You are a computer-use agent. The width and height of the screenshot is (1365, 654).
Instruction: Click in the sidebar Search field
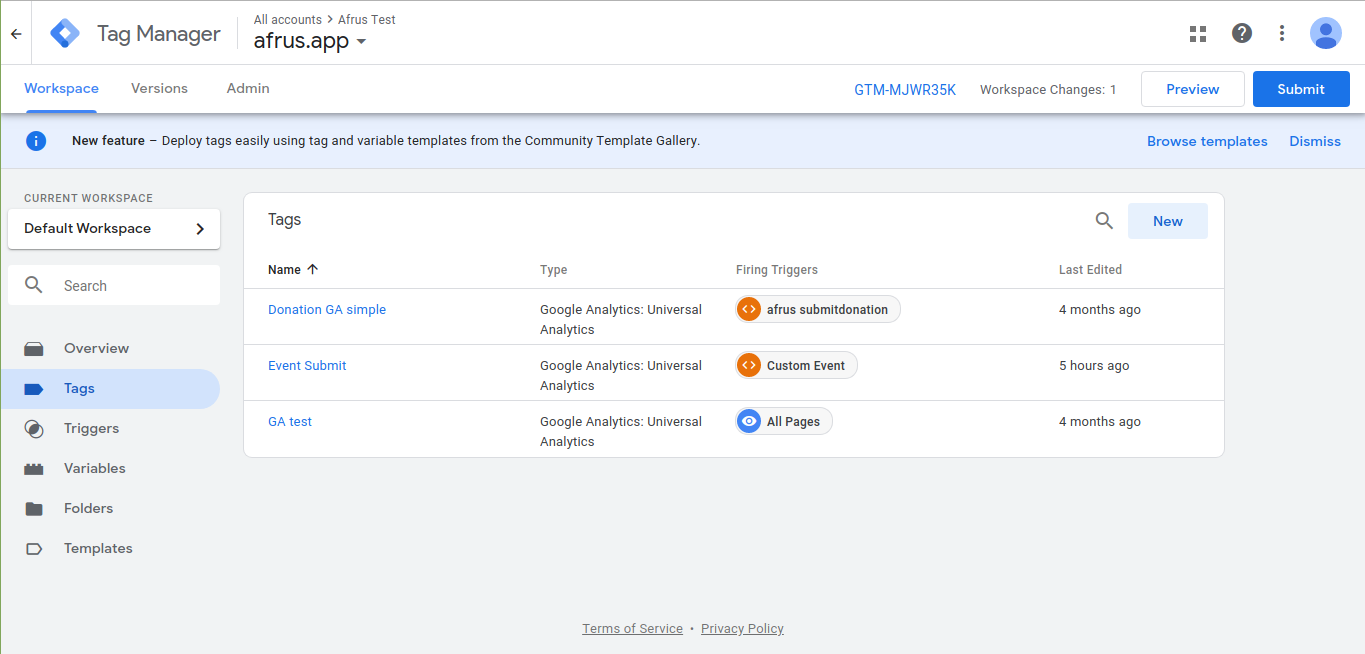click(114, 285)
